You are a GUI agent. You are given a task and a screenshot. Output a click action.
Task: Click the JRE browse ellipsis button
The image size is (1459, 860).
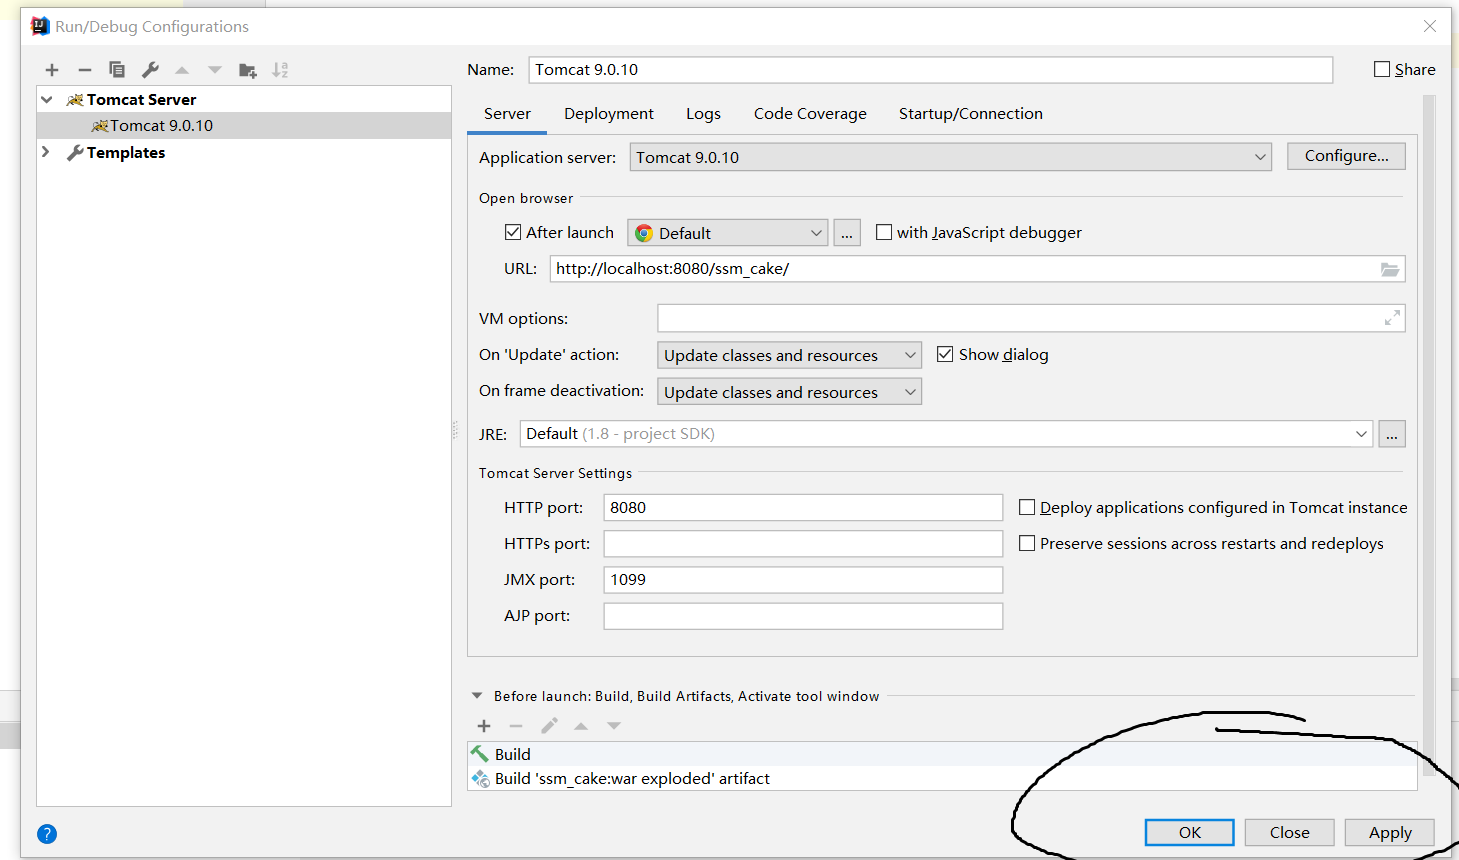pos(1392,434)
